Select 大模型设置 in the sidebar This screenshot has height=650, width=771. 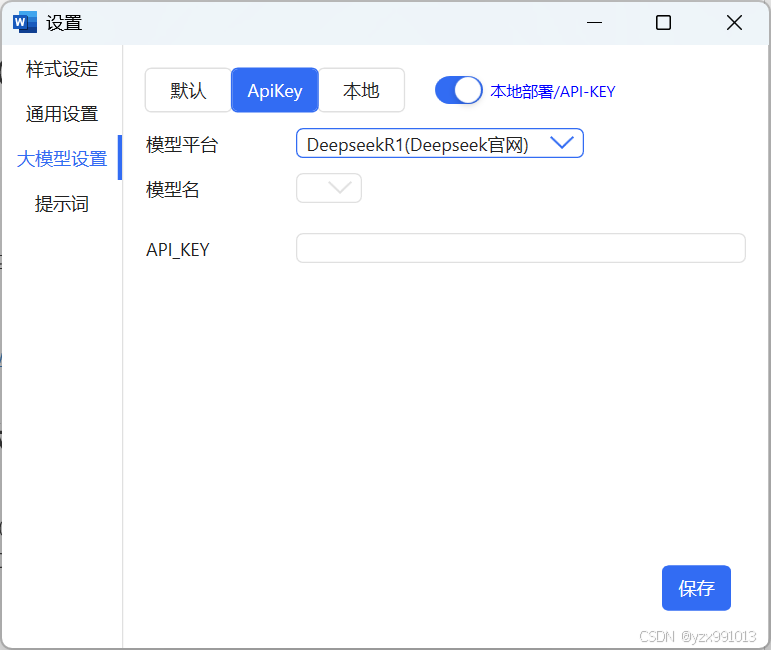tap(62, 158)
